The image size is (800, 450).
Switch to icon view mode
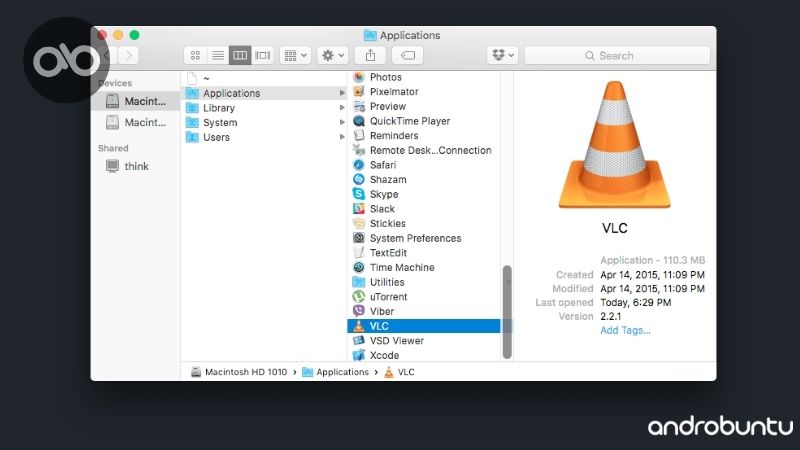coord(195,55)
